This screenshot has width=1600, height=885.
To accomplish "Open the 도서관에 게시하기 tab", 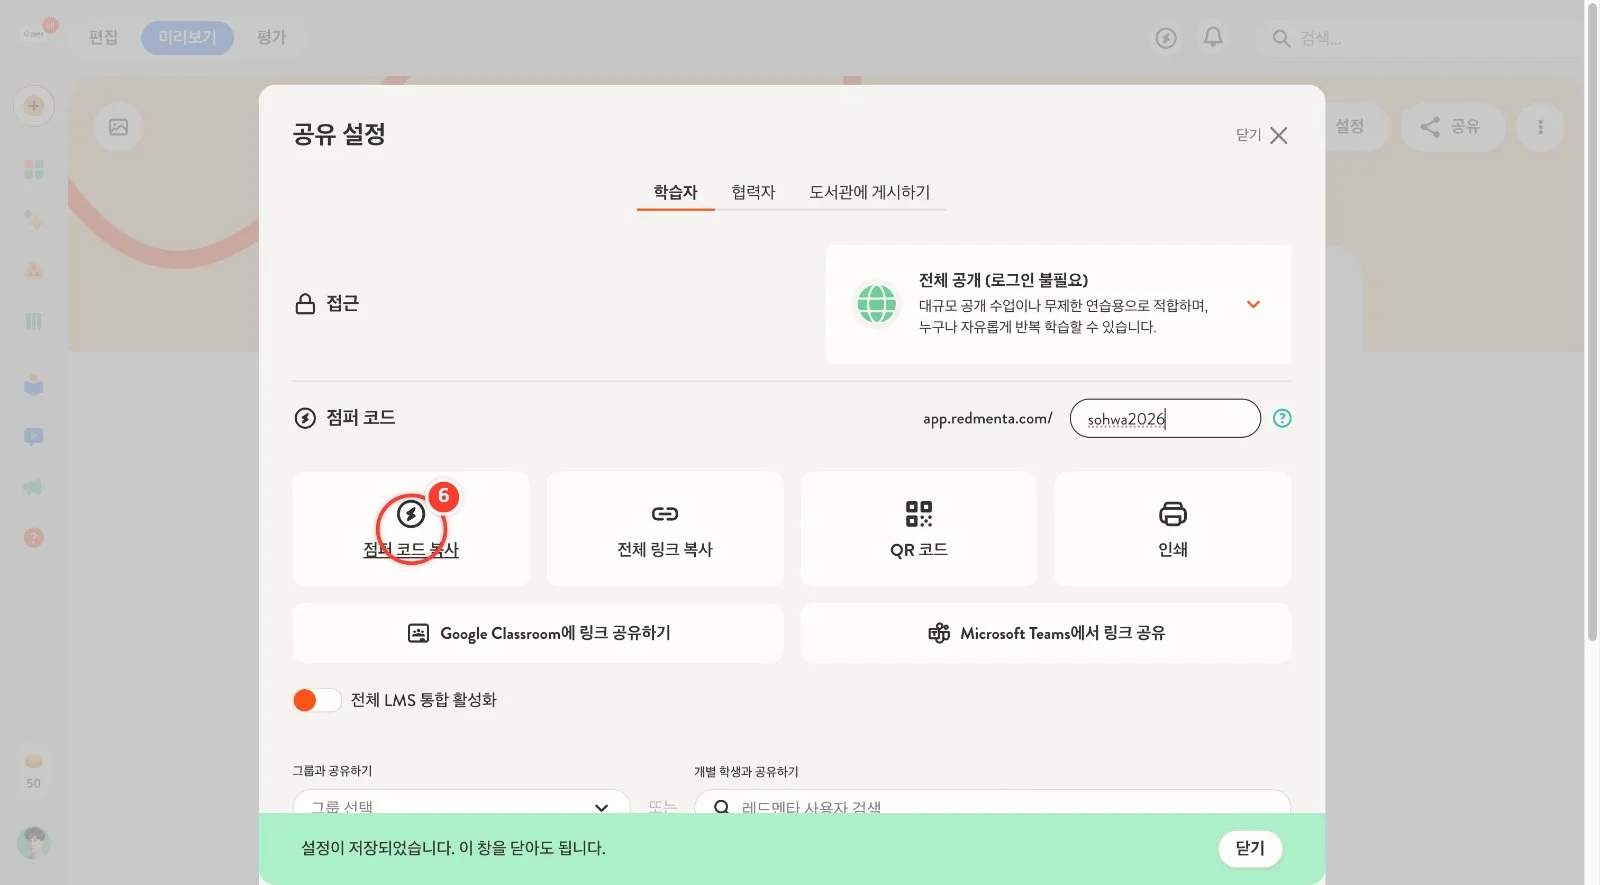I will pos(870,192).
